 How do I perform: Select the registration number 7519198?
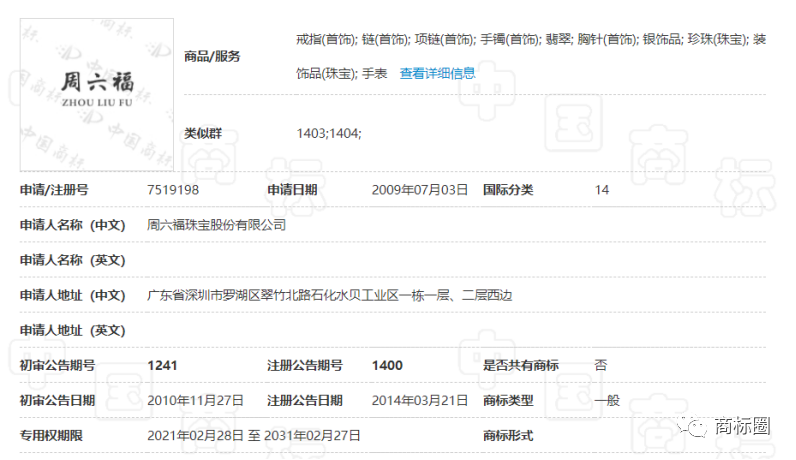click(173, 190)
